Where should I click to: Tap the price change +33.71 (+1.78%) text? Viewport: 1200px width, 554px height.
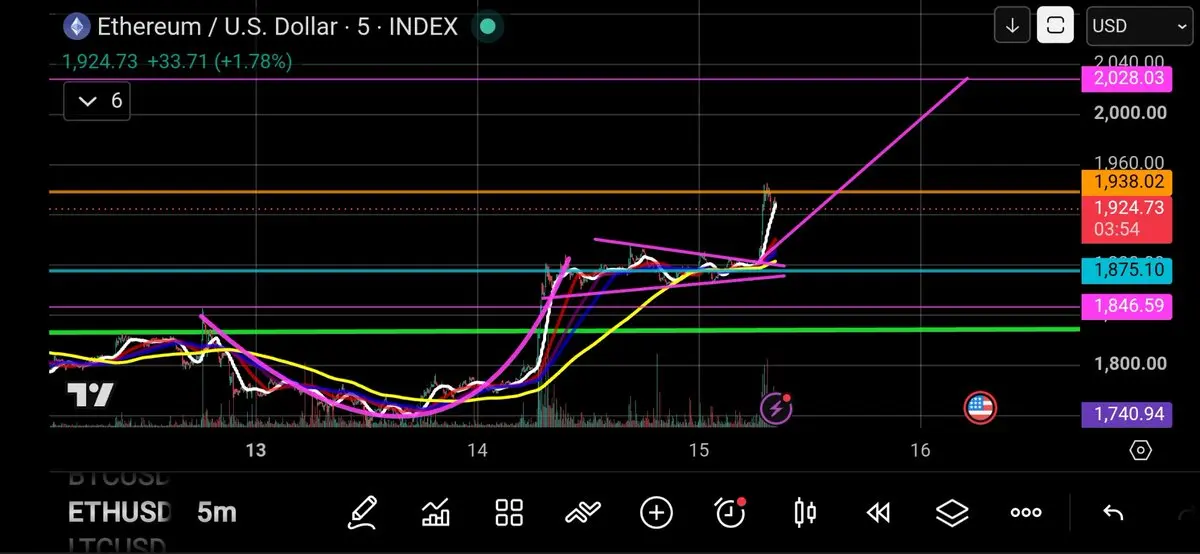(x=219, y=62)
